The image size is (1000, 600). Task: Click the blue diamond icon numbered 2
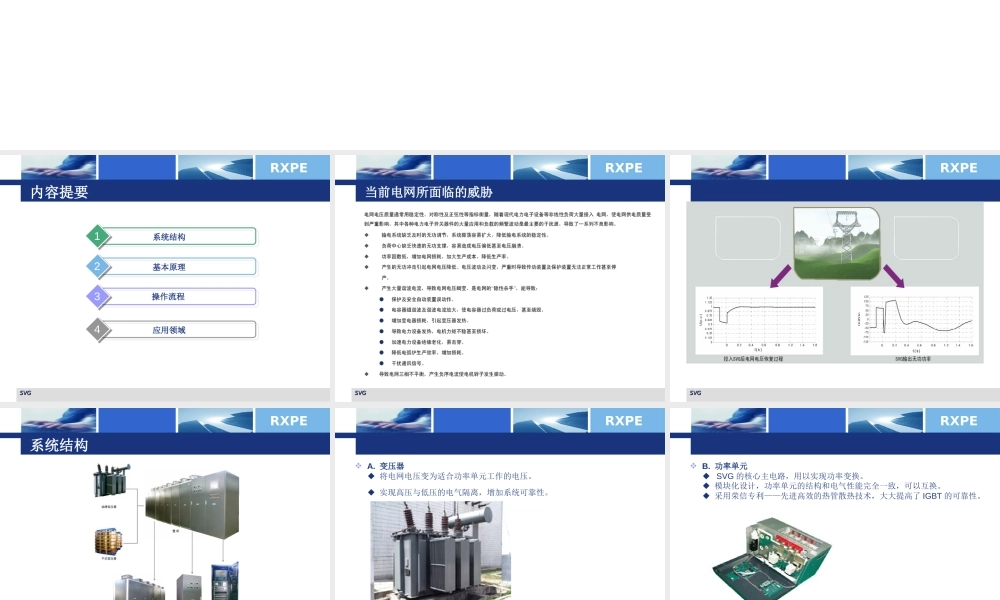coord(98,267)
